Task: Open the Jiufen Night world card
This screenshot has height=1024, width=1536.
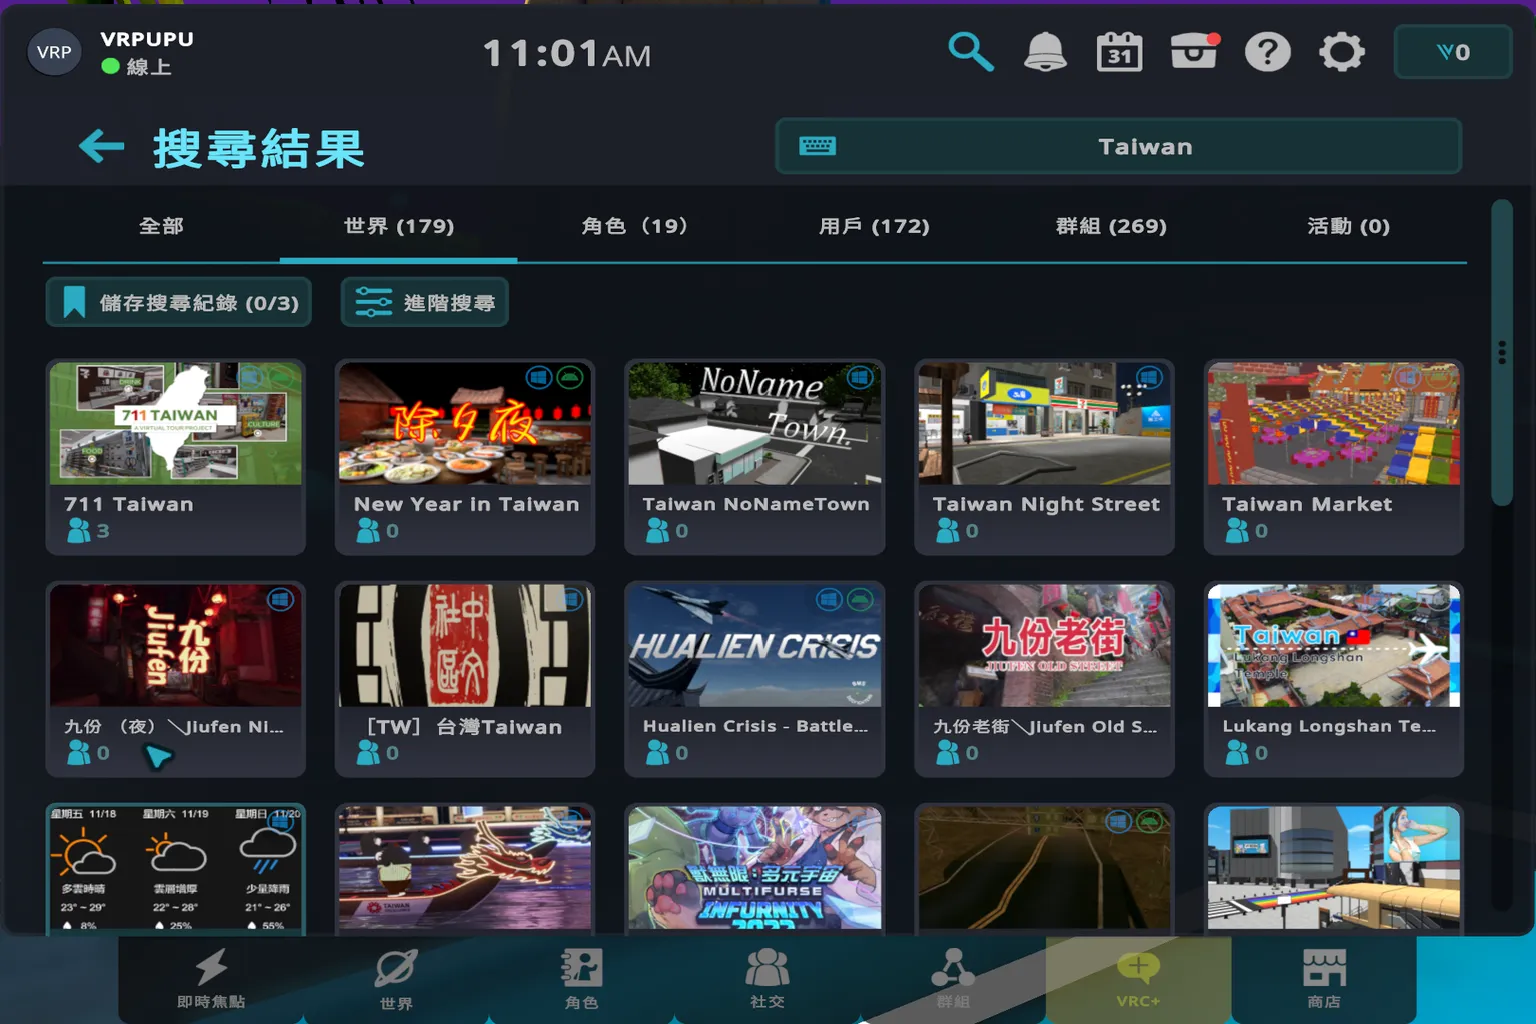Action: tap(176, 679)
